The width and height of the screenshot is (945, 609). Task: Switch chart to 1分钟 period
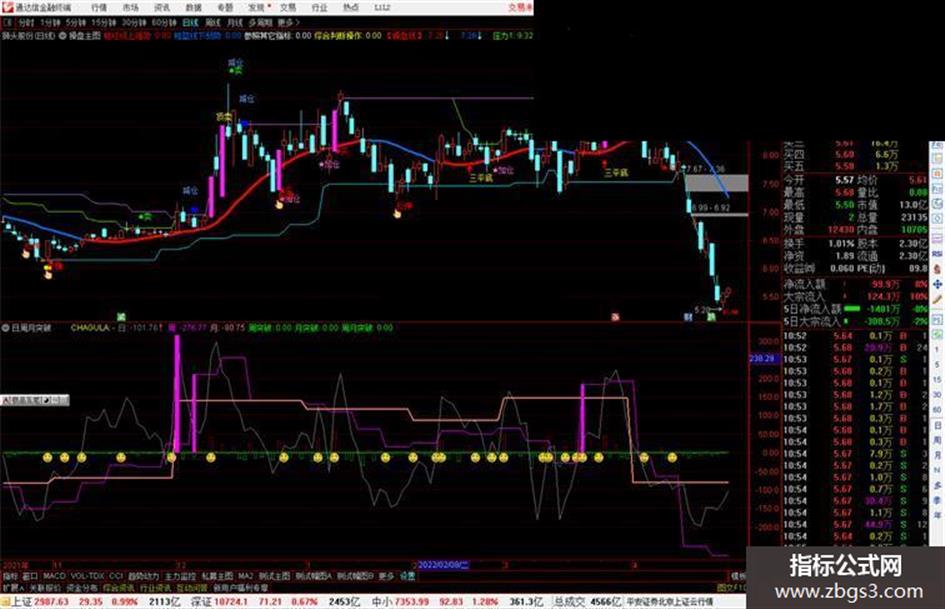point(50,22)
